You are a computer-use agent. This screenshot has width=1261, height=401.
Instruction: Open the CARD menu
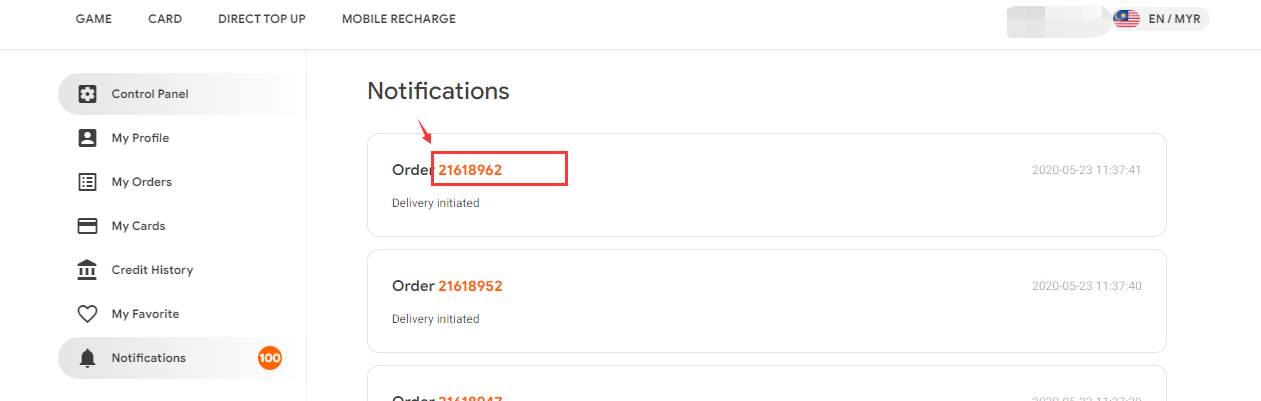click(165, 19)
